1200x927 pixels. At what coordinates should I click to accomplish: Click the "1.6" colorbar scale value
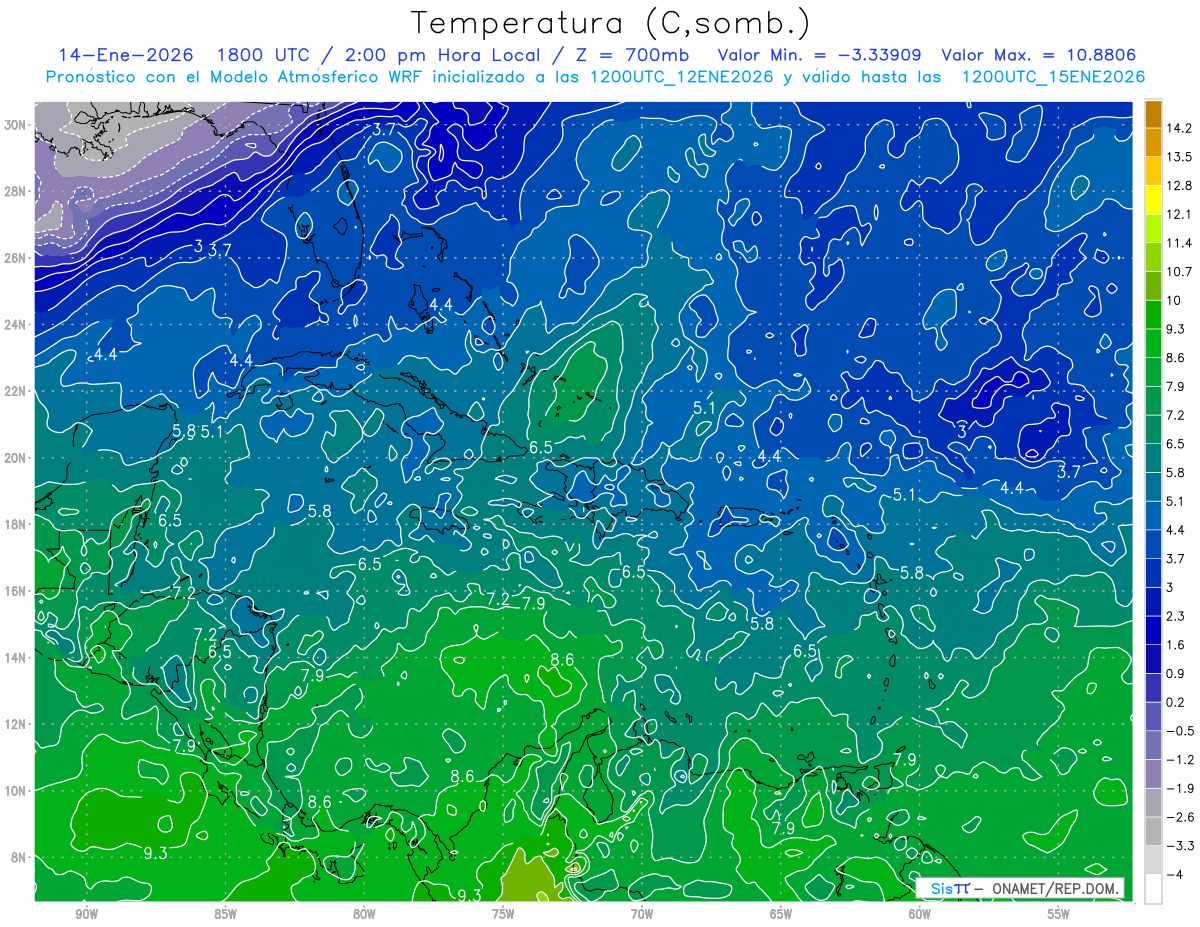pyautogui.click(x=1176, y=645)
